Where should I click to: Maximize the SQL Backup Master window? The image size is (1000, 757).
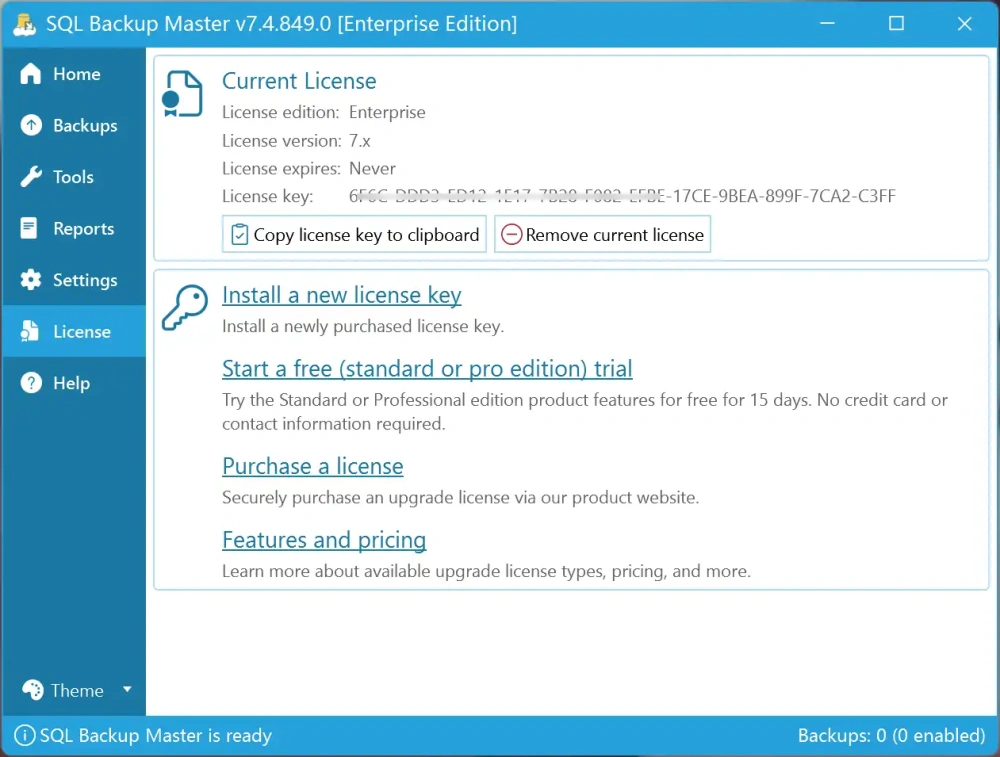coord(896,24)
